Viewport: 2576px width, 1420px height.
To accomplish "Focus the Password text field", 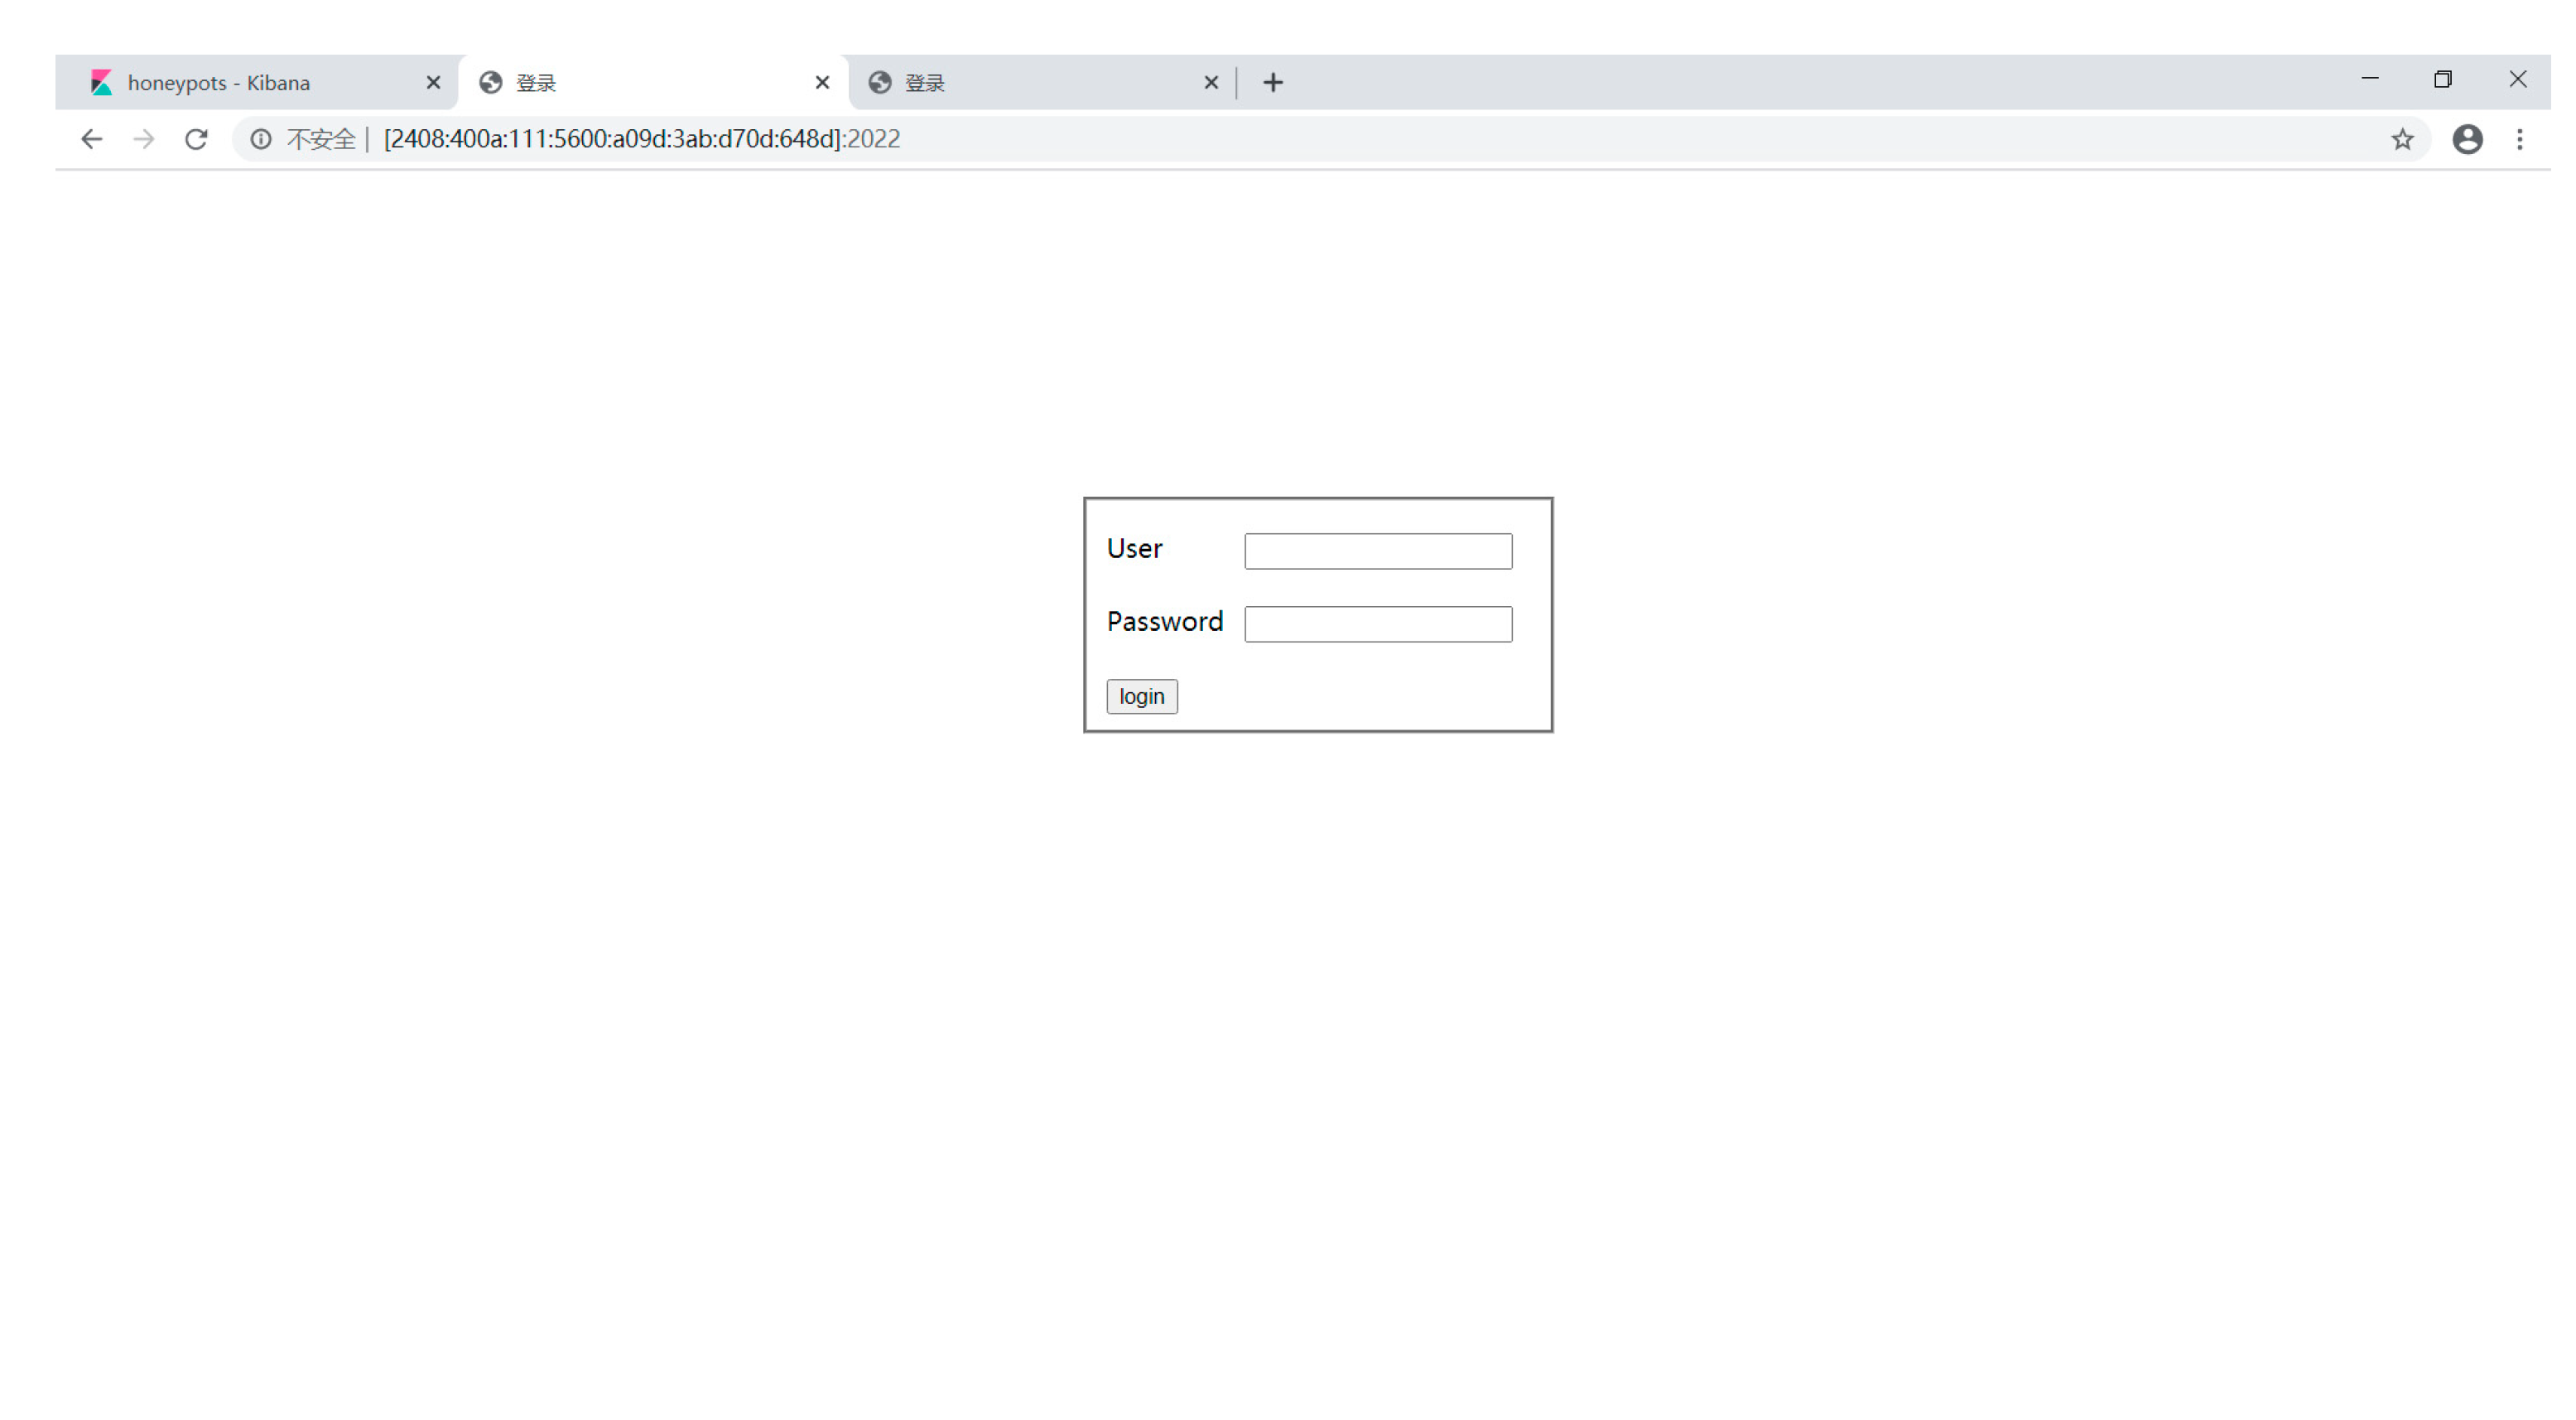I will coord(1377,624).
